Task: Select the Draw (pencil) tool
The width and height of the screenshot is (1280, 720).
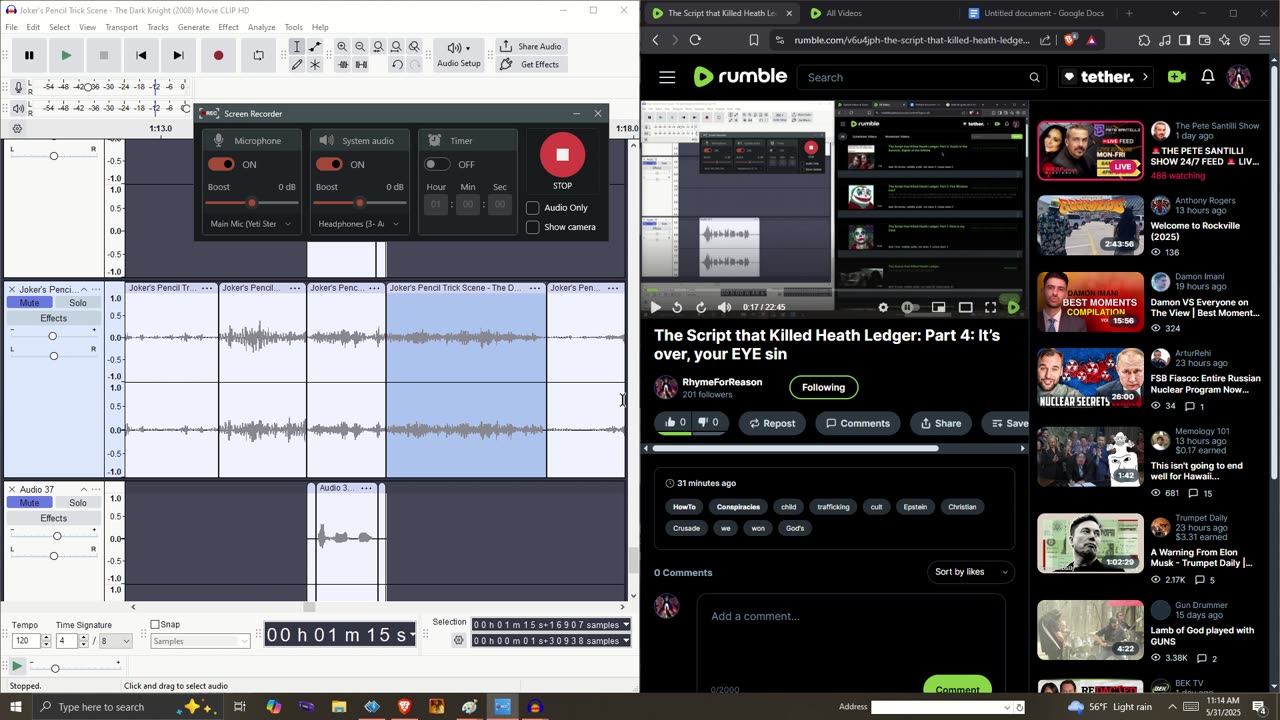Action: tap(297, 65)
